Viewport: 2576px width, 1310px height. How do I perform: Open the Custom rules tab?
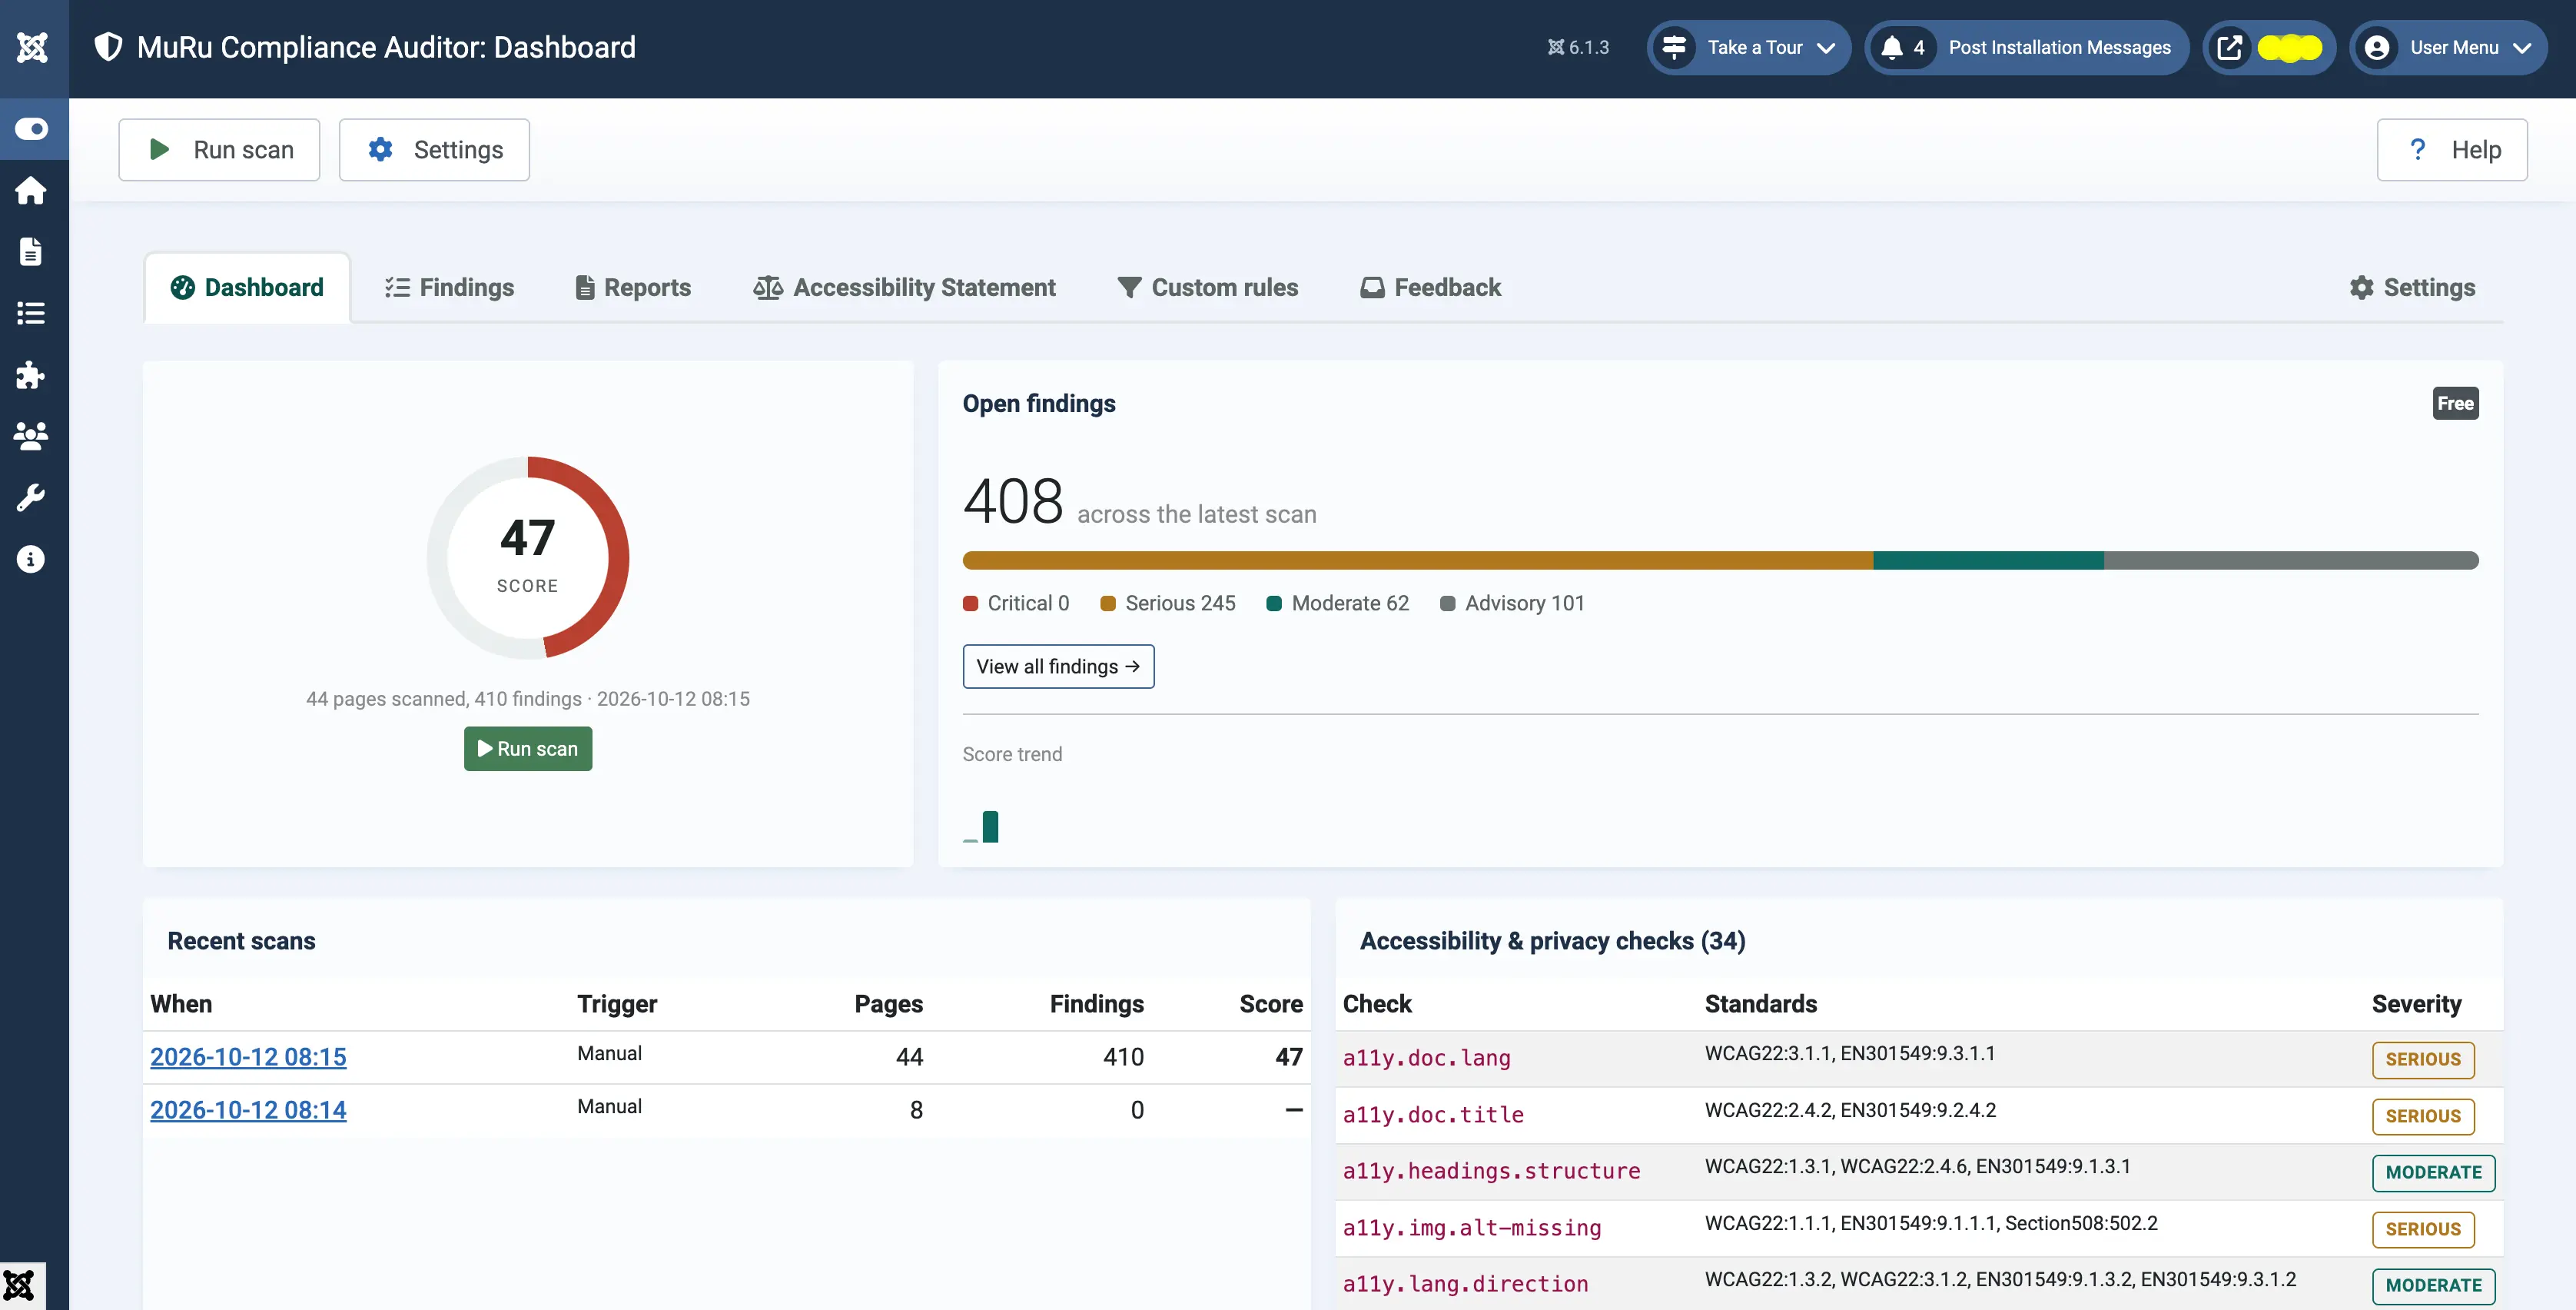[1207, 287]
